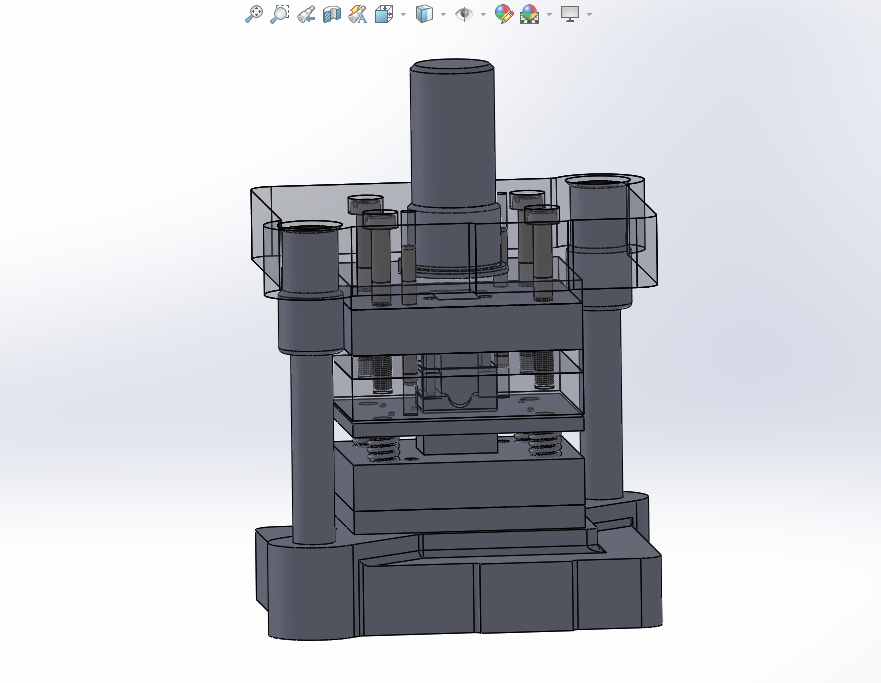Pick the left guide pillar of the press
Screen dimensions: 881x683
[312, 449]
